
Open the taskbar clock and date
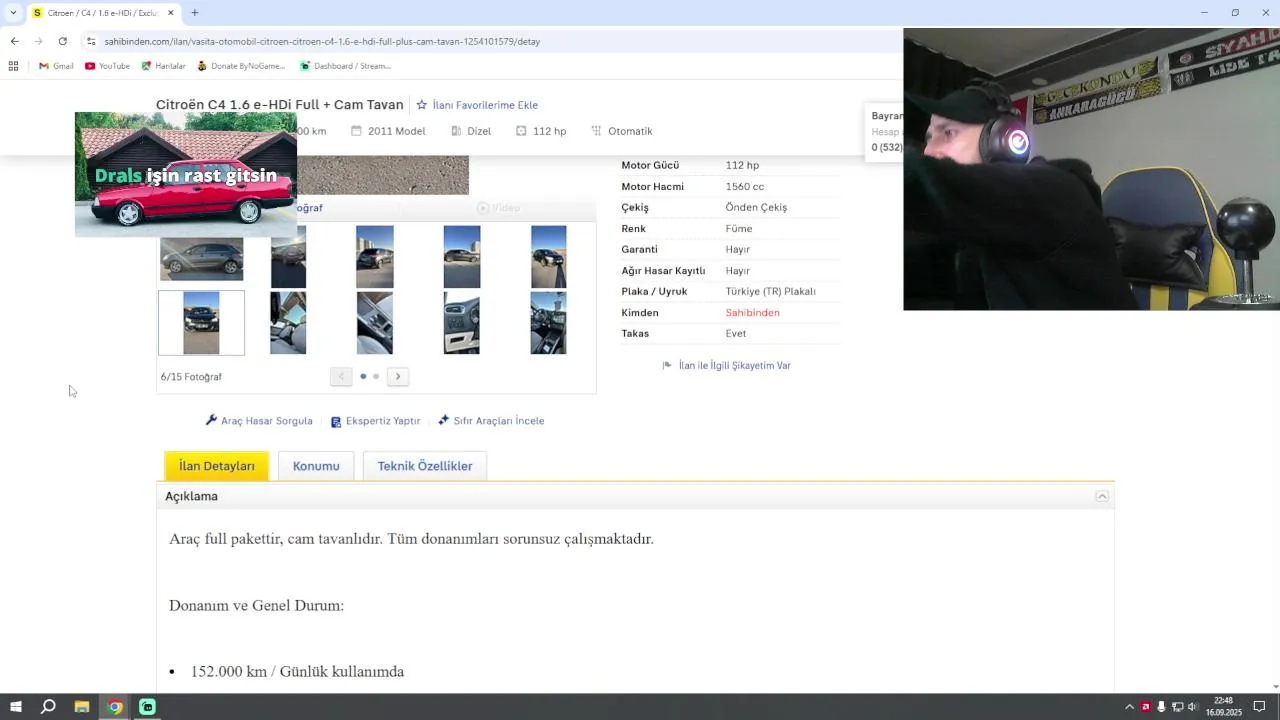tap(1223, 707)
